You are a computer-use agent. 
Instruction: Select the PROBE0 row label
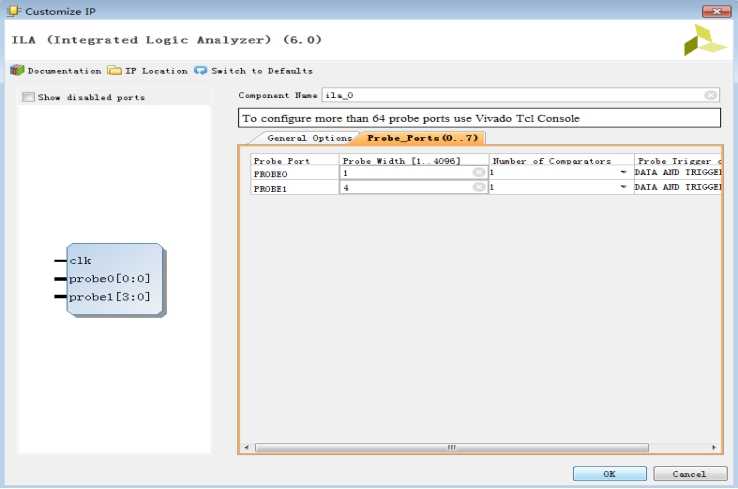(x=271, y=174)
